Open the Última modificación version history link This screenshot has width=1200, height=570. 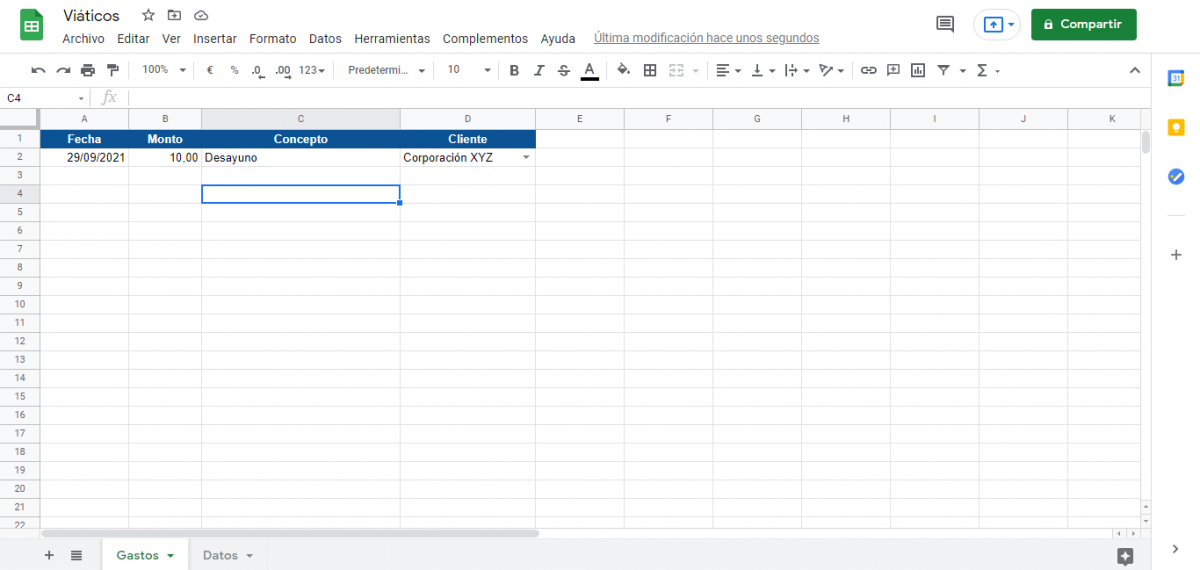(x=706, y=38)
